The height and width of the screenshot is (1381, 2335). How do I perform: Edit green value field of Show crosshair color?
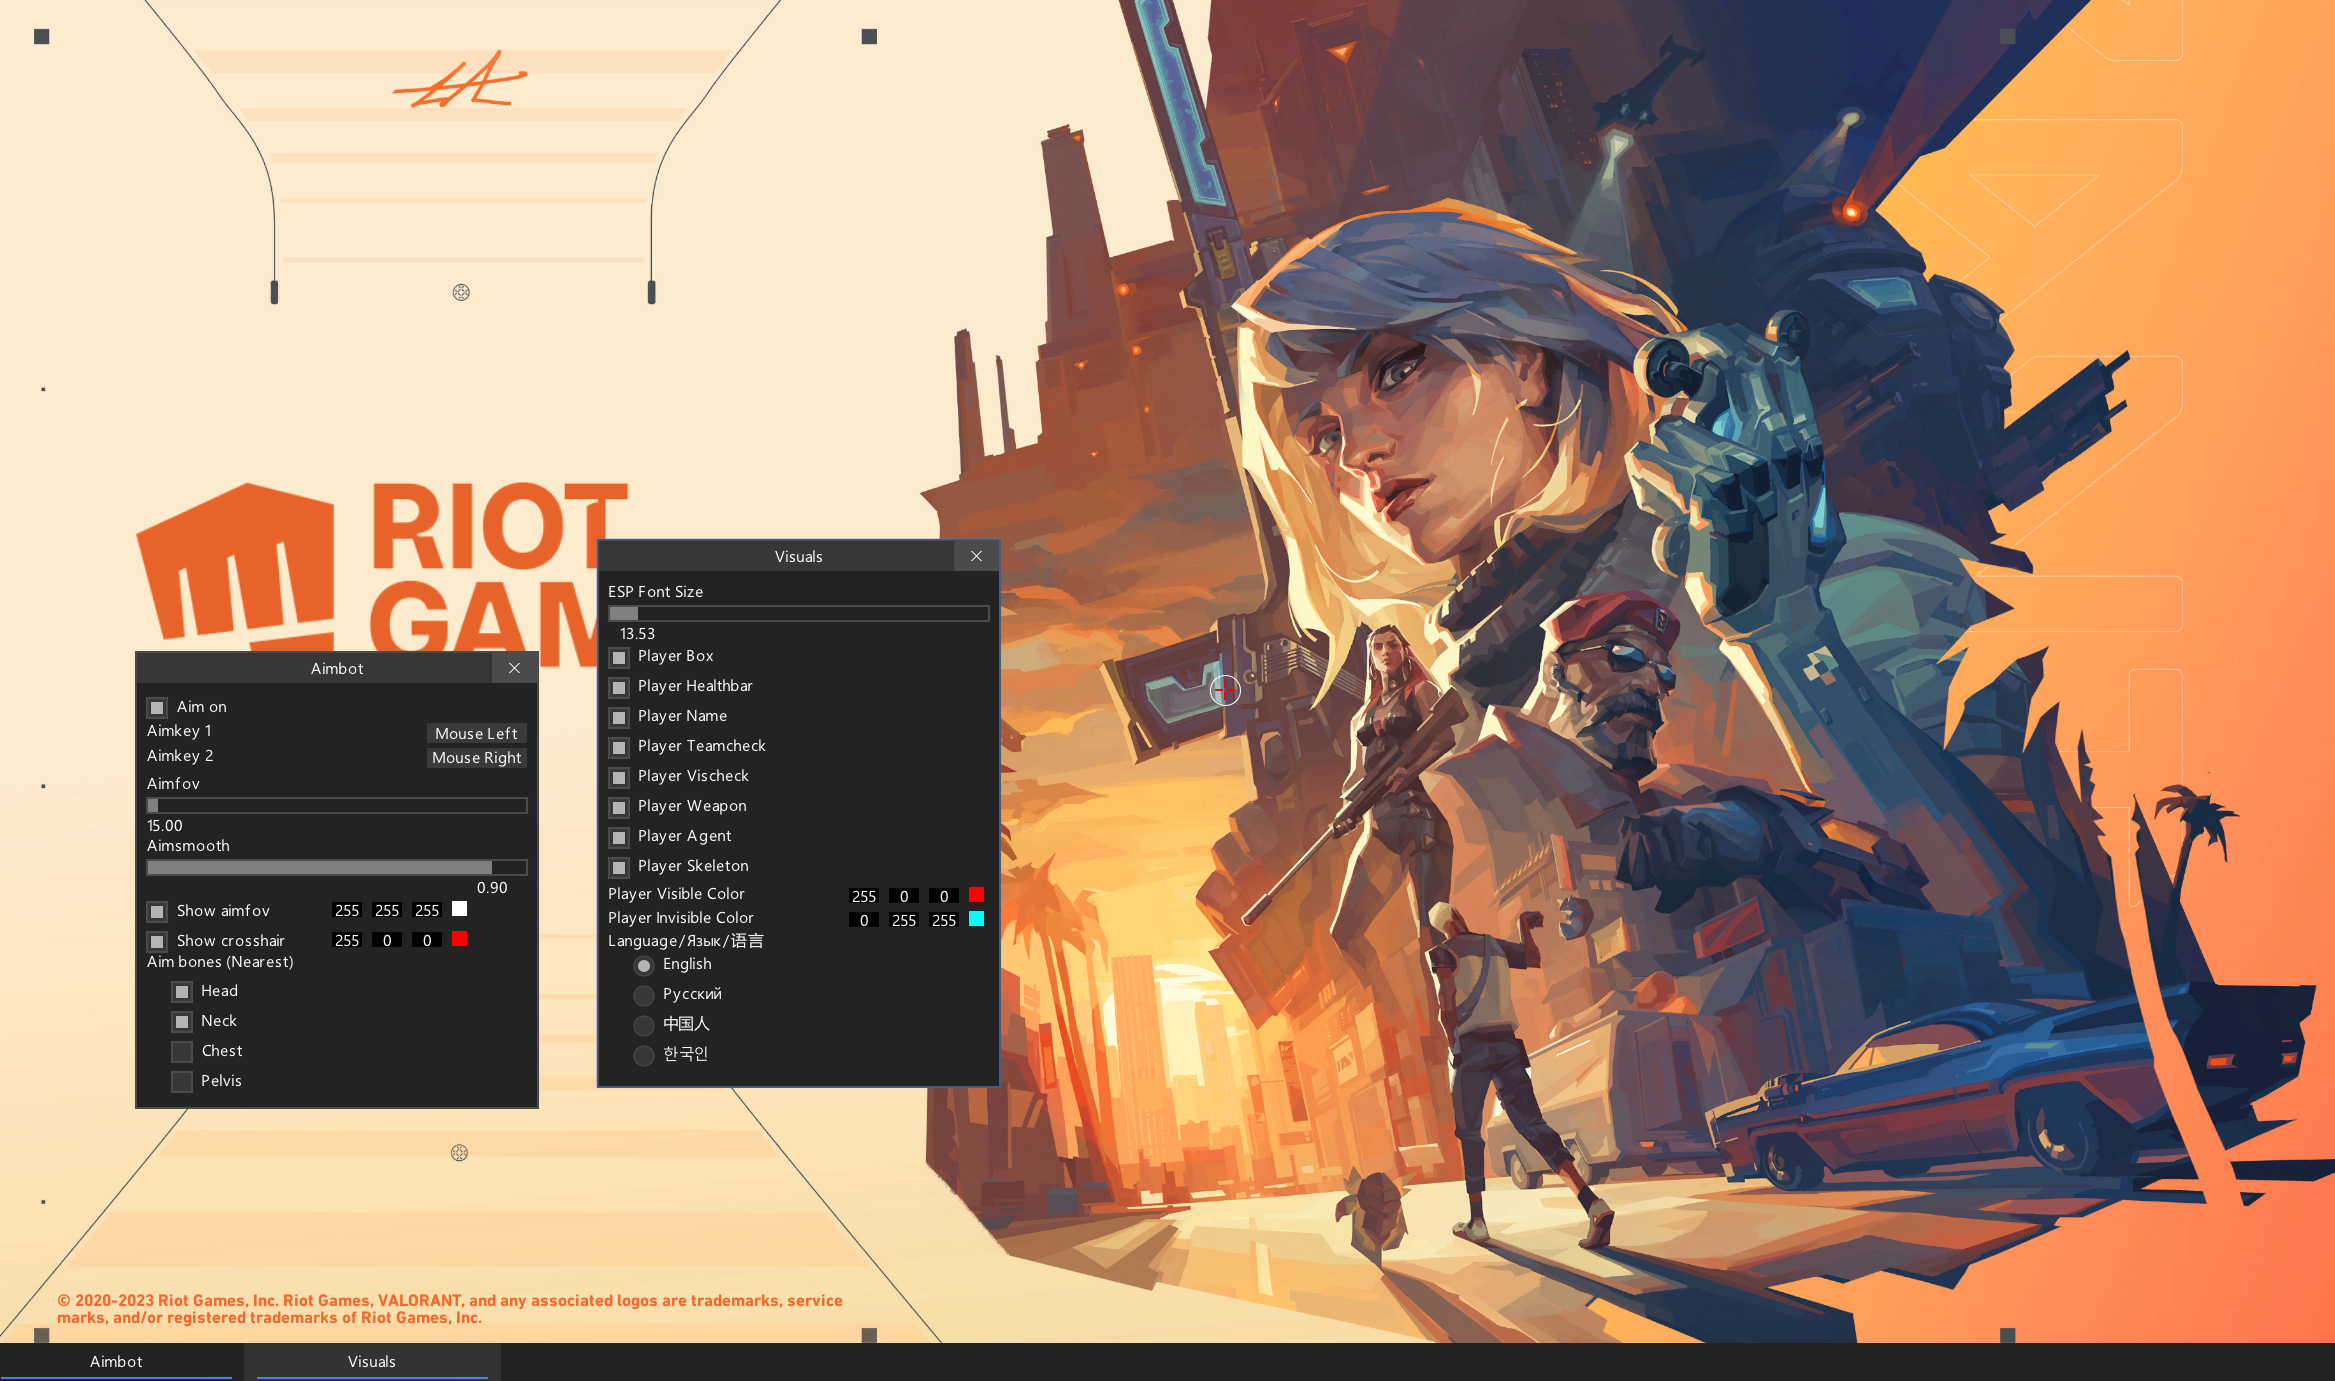tap(387, 940)
